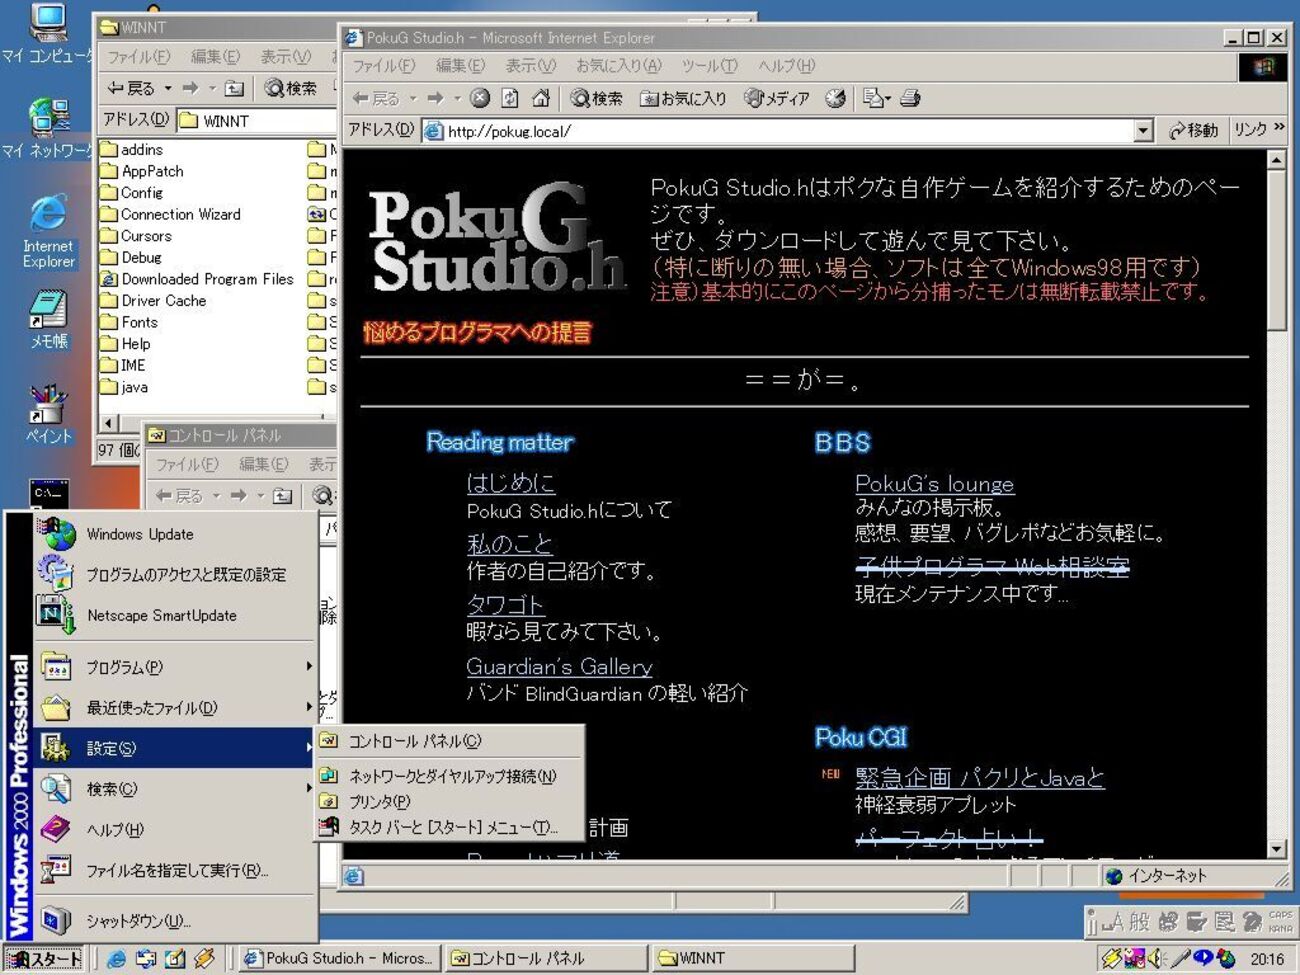
Task: Toggle IME input mode 'A' button
Action: pyautogui.click(x=1113, y=922)
